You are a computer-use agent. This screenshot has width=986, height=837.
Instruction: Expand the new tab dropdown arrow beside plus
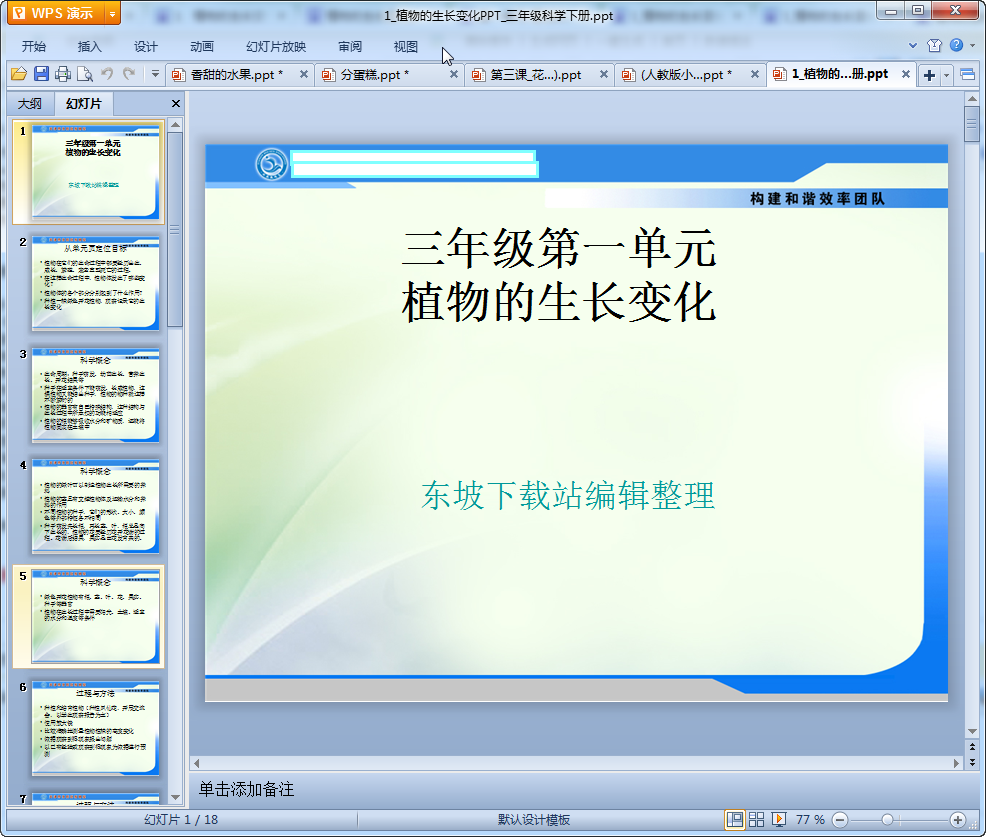pos(946,75)
